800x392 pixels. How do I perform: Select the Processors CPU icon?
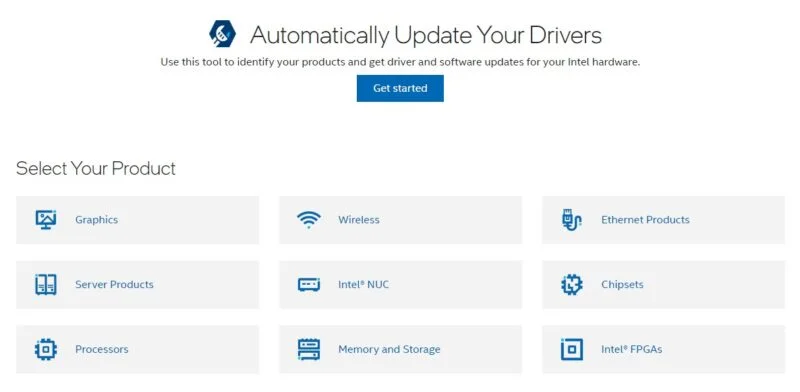click(x=46, y=349)
